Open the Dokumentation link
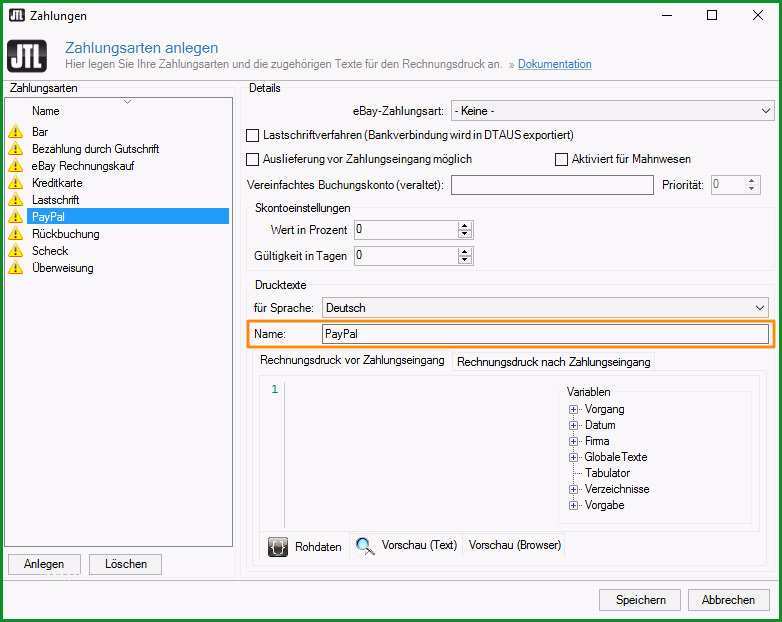Viewport: 782px width, 622px height. point(555,64)
